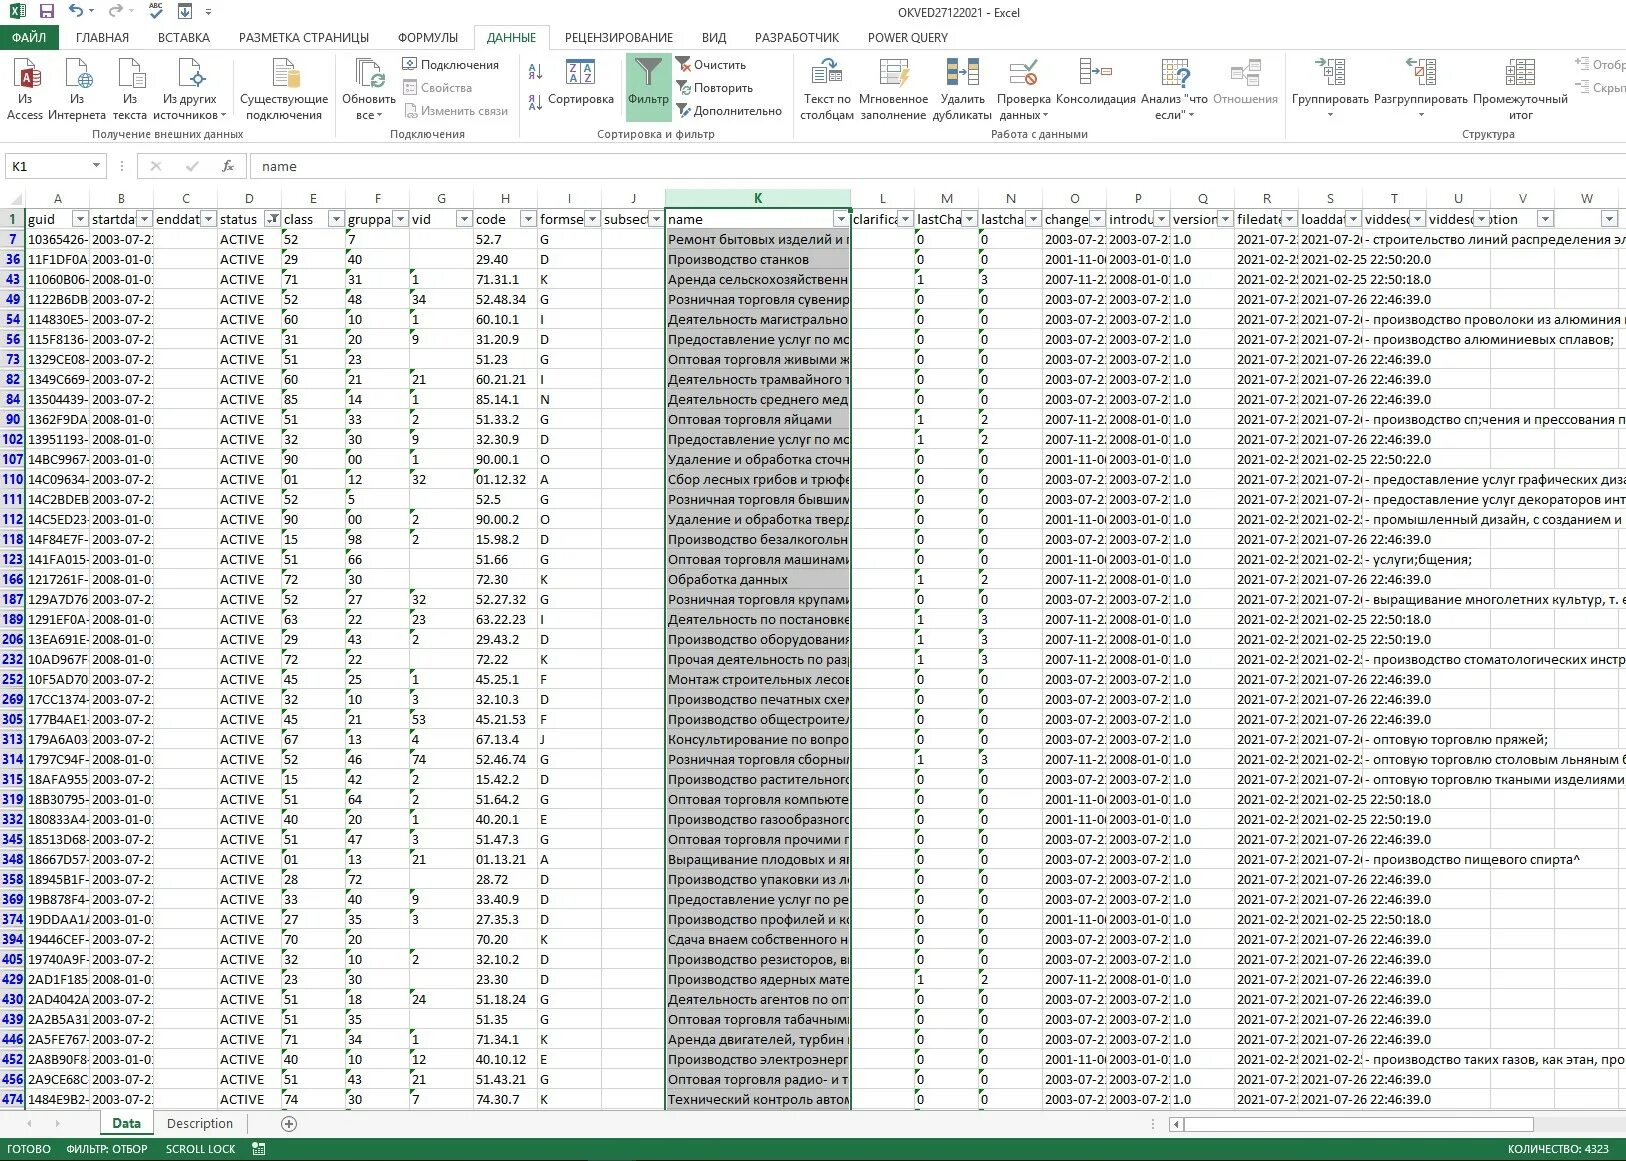Open the Refresh all (Обновить все) menu
The width and height of the screenshot is (1626, 1161).
(x=369, y=88)
